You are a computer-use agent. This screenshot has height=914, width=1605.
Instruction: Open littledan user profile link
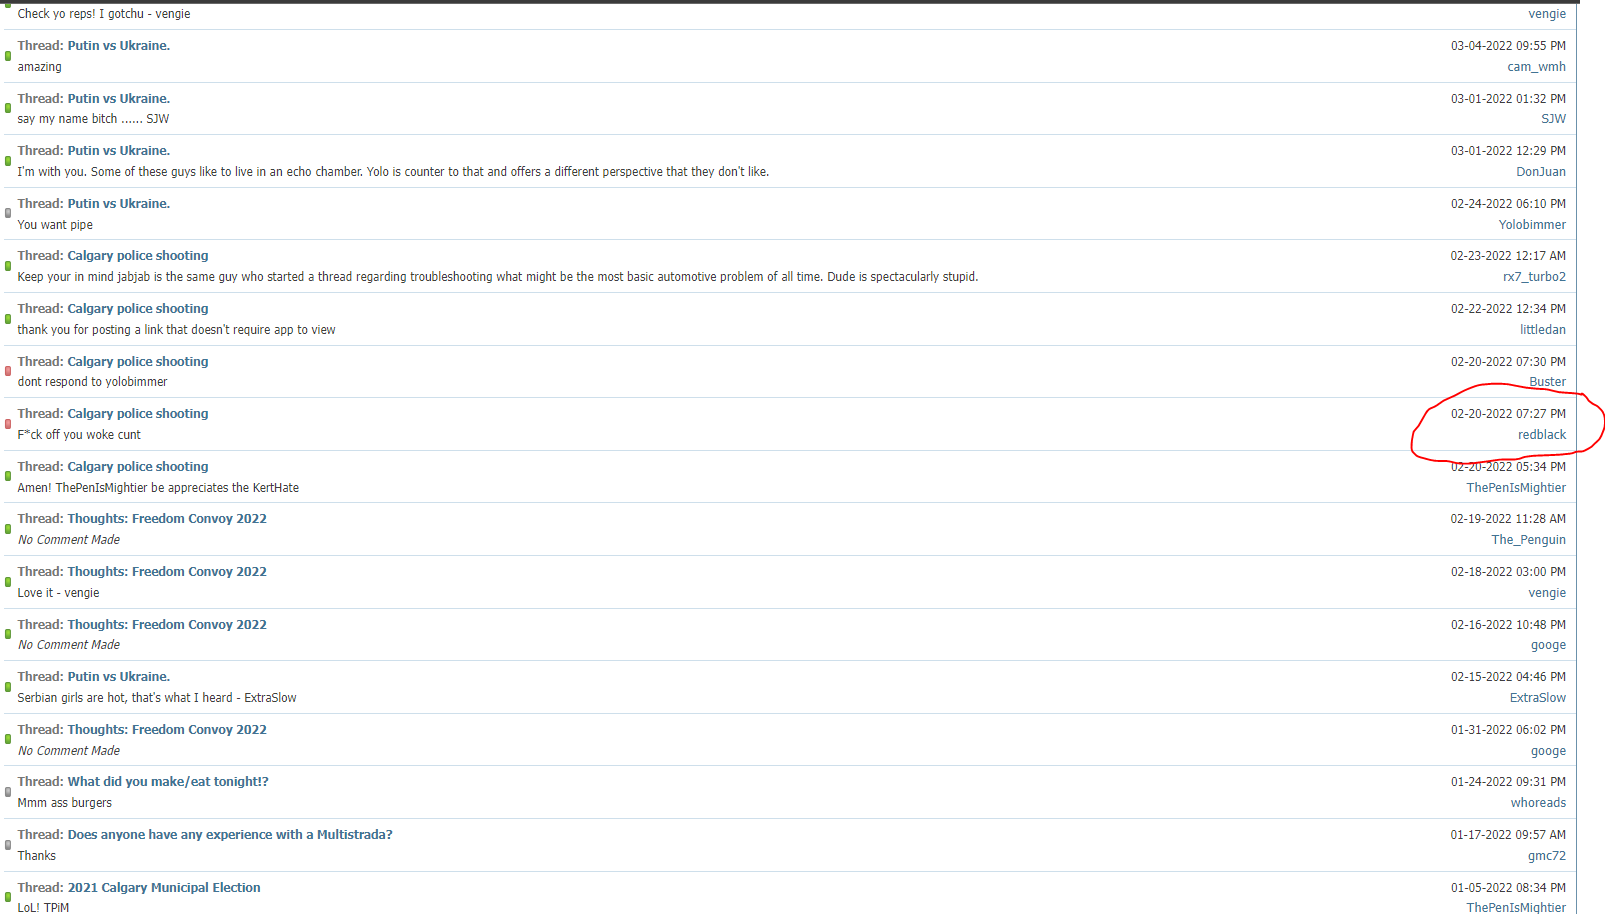1543,330
